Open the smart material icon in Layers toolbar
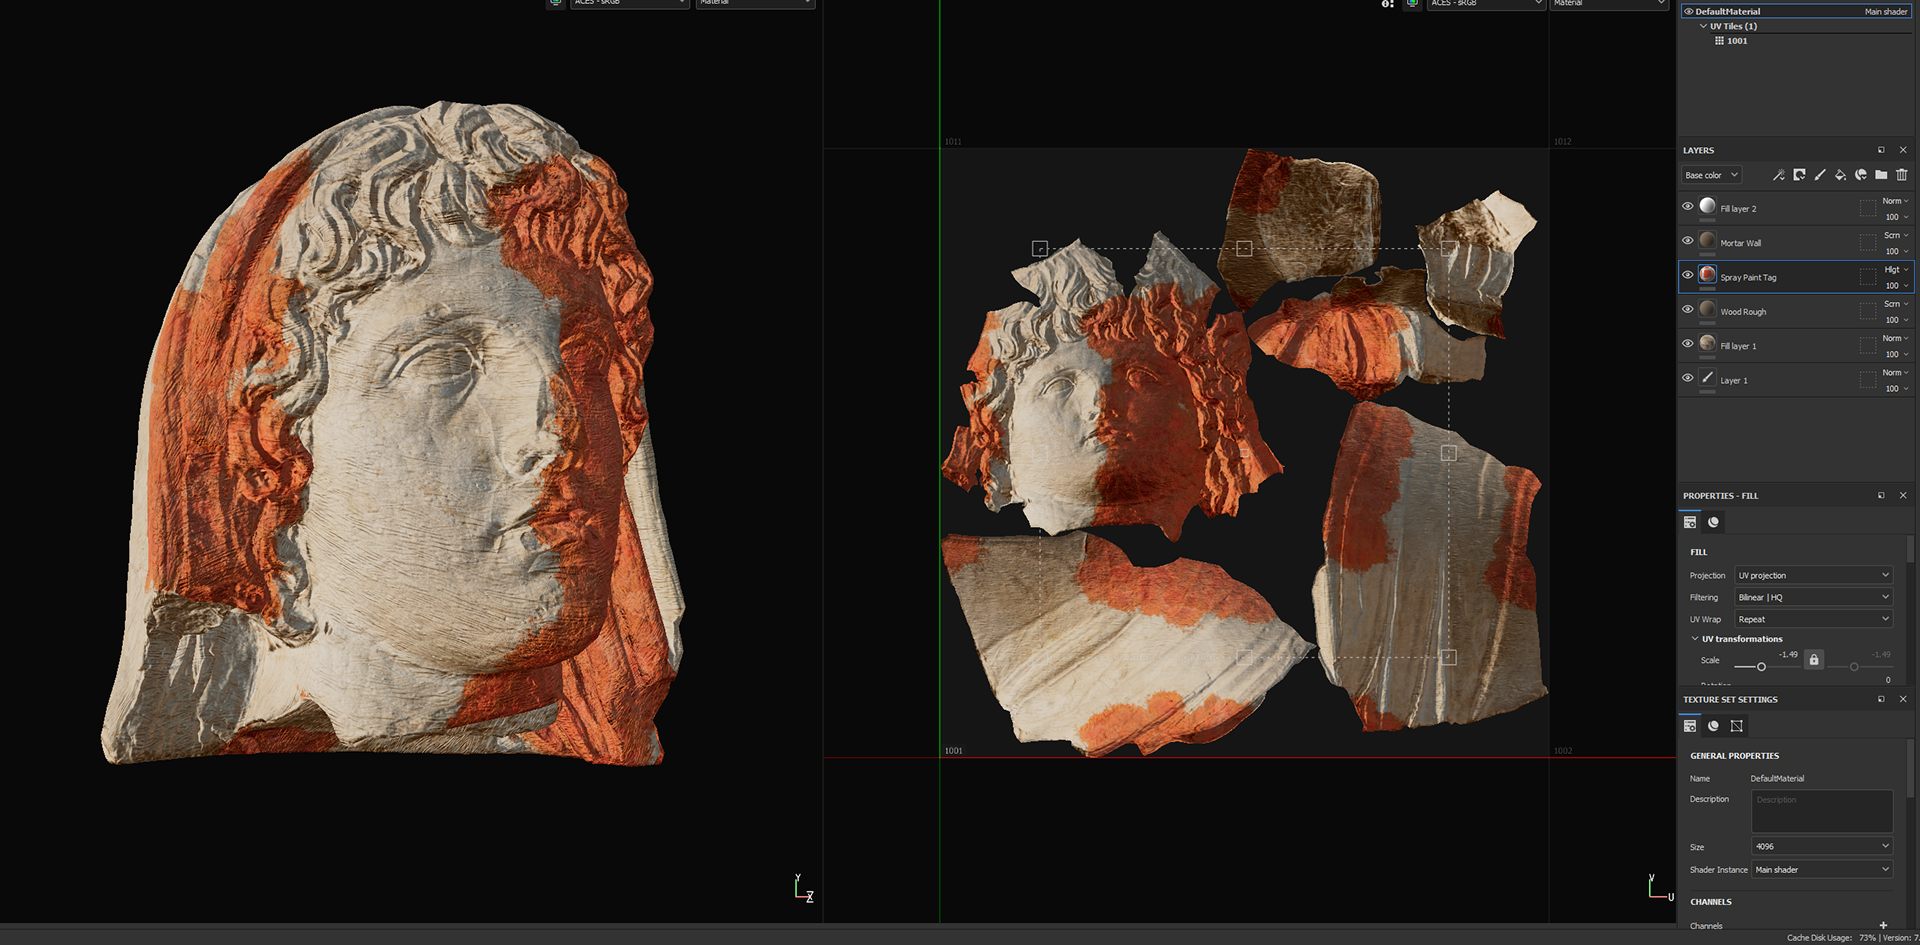This screenshot has height=945, width=1920. [1861, 175]
